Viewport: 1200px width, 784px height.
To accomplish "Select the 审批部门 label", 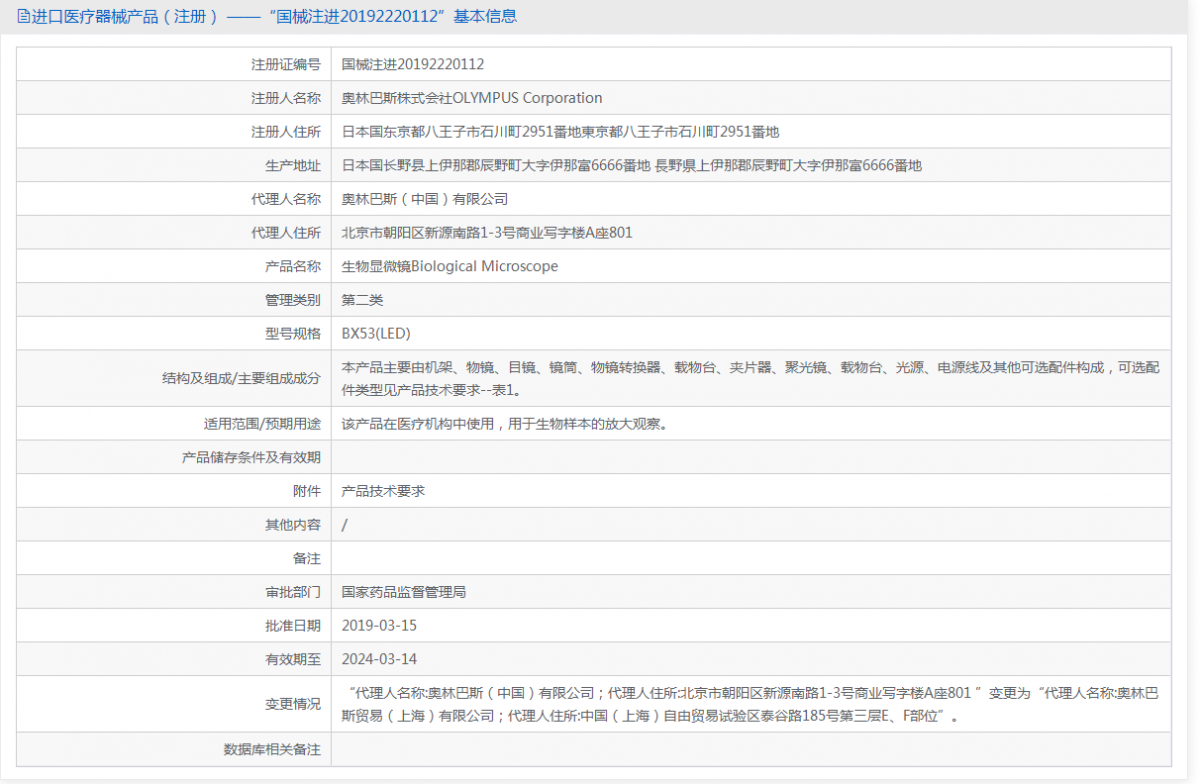I will click(x=293, y=592).
